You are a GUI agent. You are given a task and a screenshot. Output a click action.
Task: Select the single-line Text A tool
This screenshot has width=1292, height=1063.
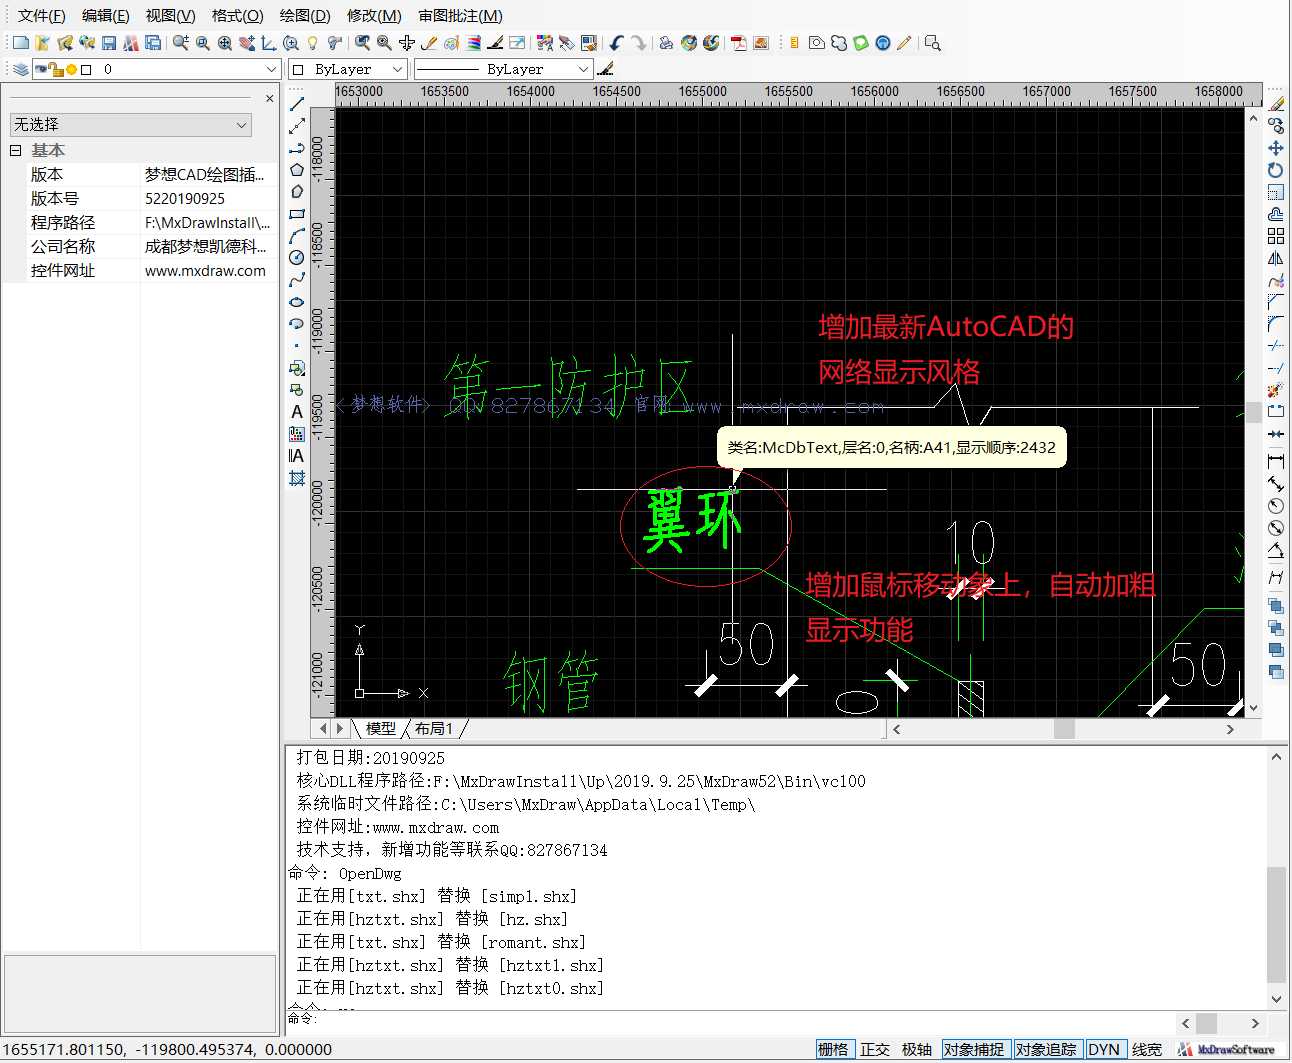(x=297, y=412)
